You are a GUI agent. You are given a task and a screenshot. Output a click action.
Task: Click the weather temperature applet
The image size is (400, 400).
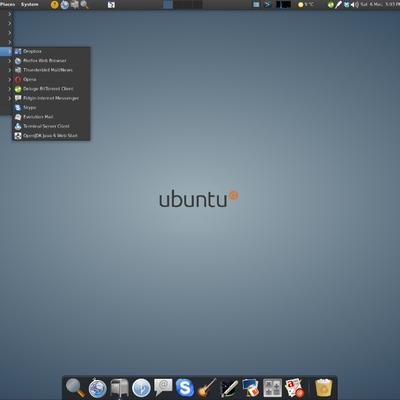tap(306, 5)
